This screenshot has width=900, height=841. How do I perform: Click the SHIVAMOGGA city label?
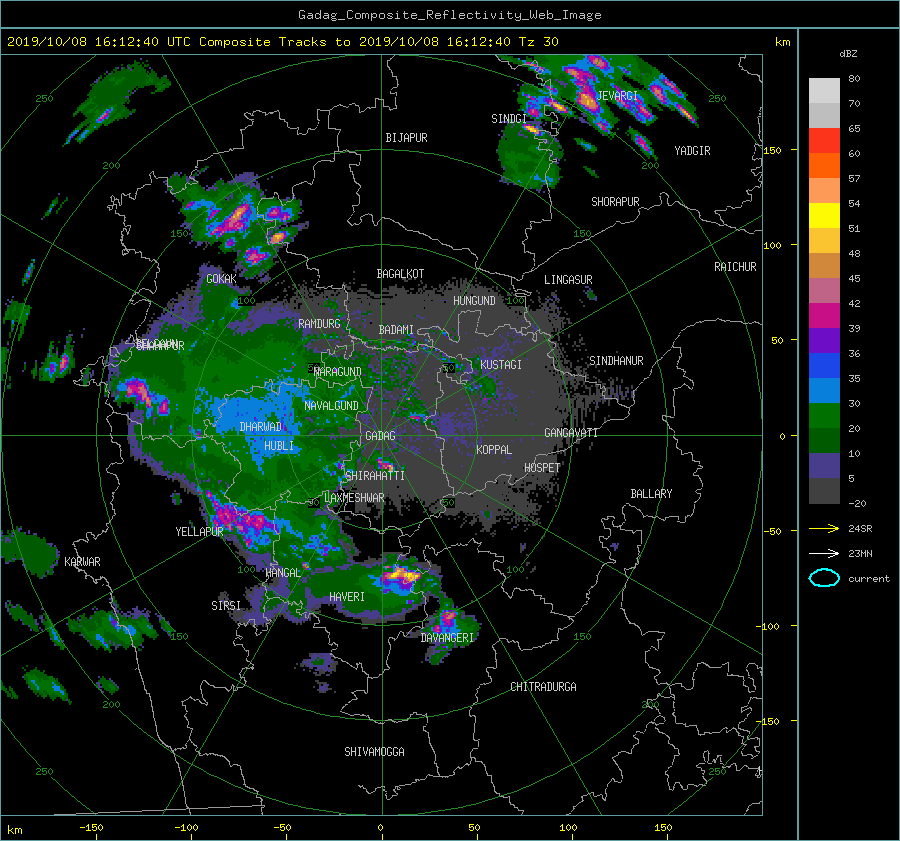tap(374, 751)
